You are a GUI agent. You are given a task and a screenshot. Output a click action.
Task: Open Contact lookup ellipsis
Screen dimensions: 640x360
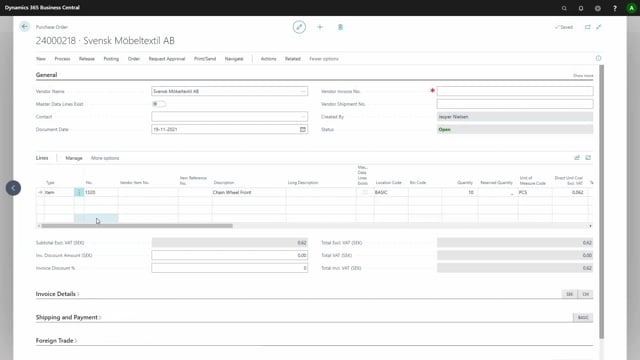[303, 117]
